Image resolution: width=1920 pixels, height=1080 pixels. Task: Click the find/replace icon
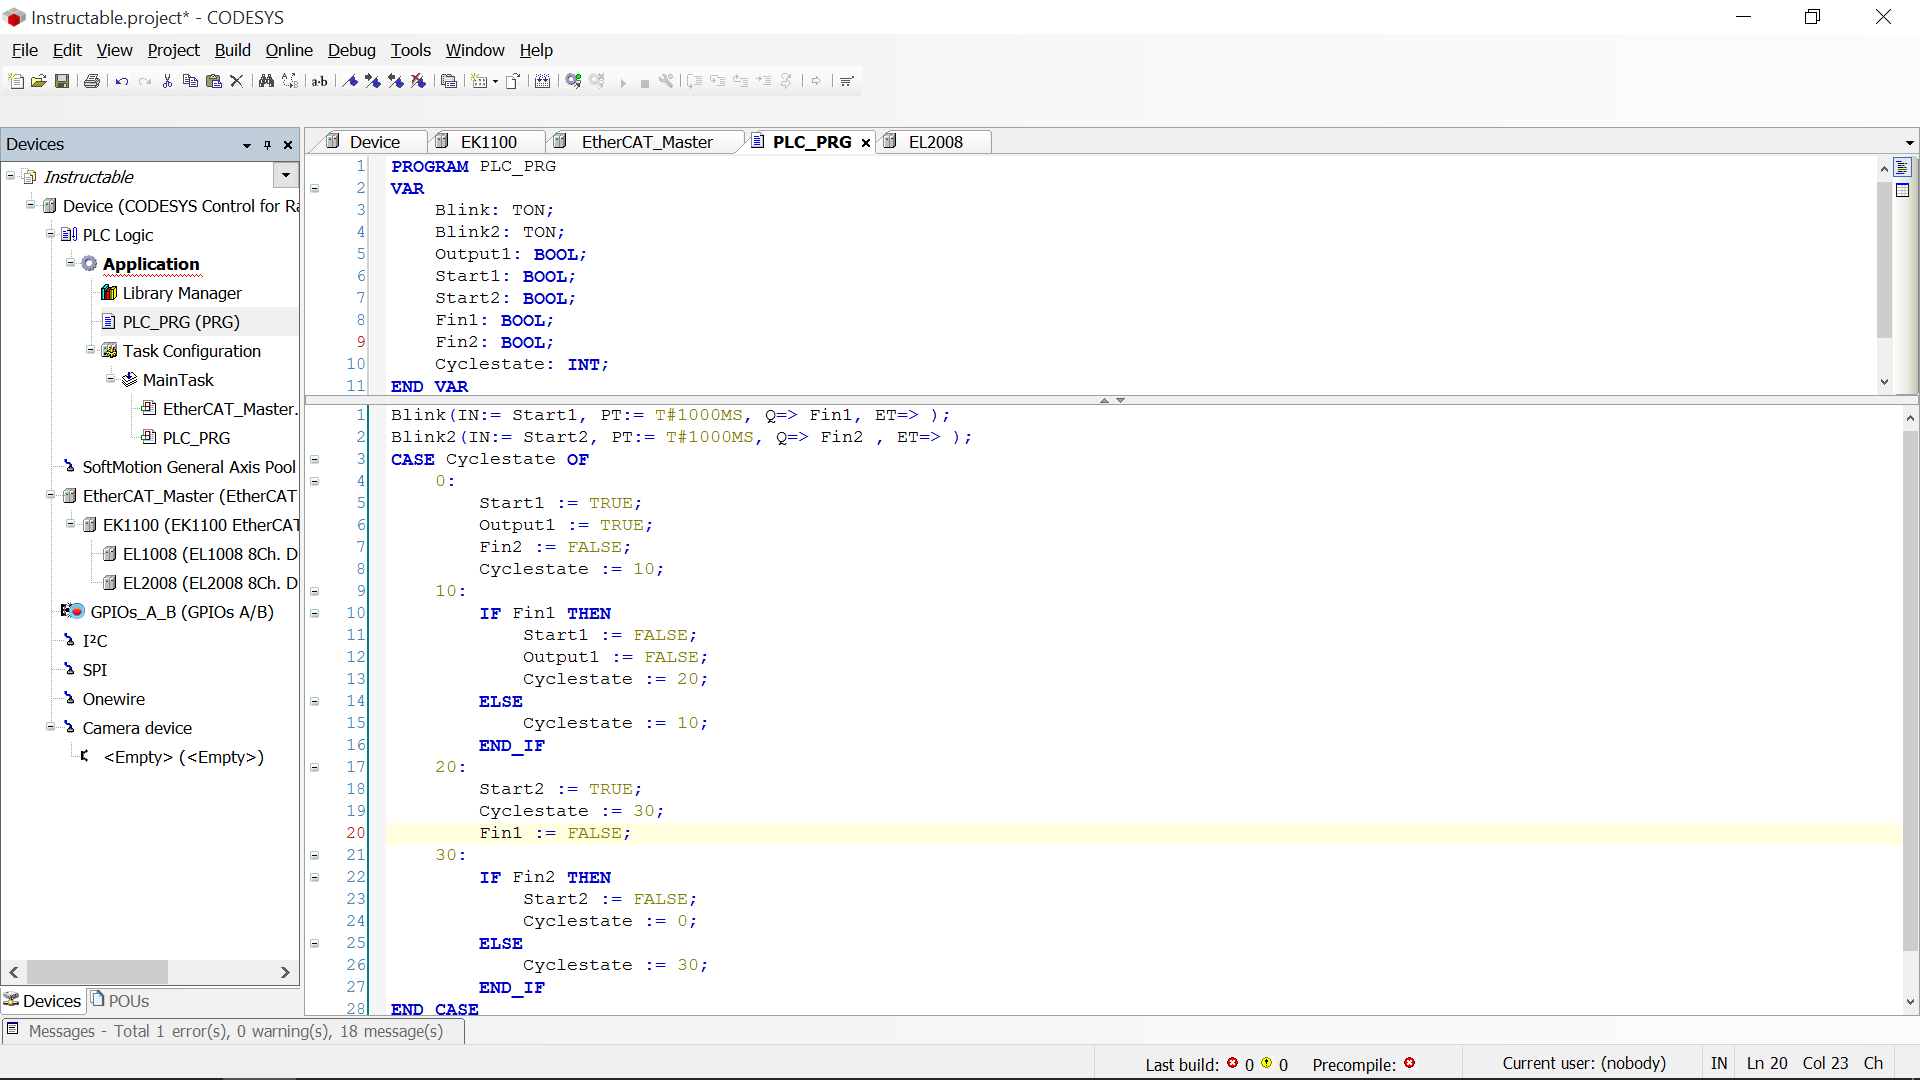[289, 80]
